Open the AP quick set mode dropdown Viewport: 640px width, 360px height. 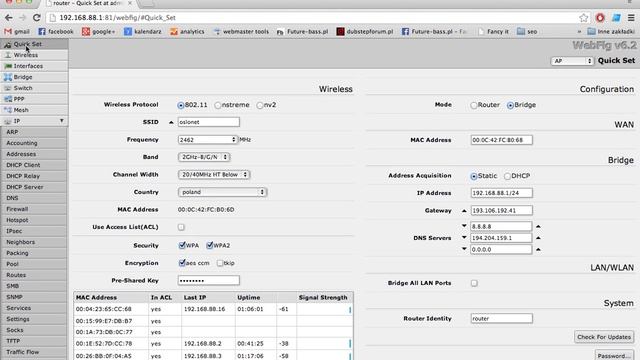(572, 61)
